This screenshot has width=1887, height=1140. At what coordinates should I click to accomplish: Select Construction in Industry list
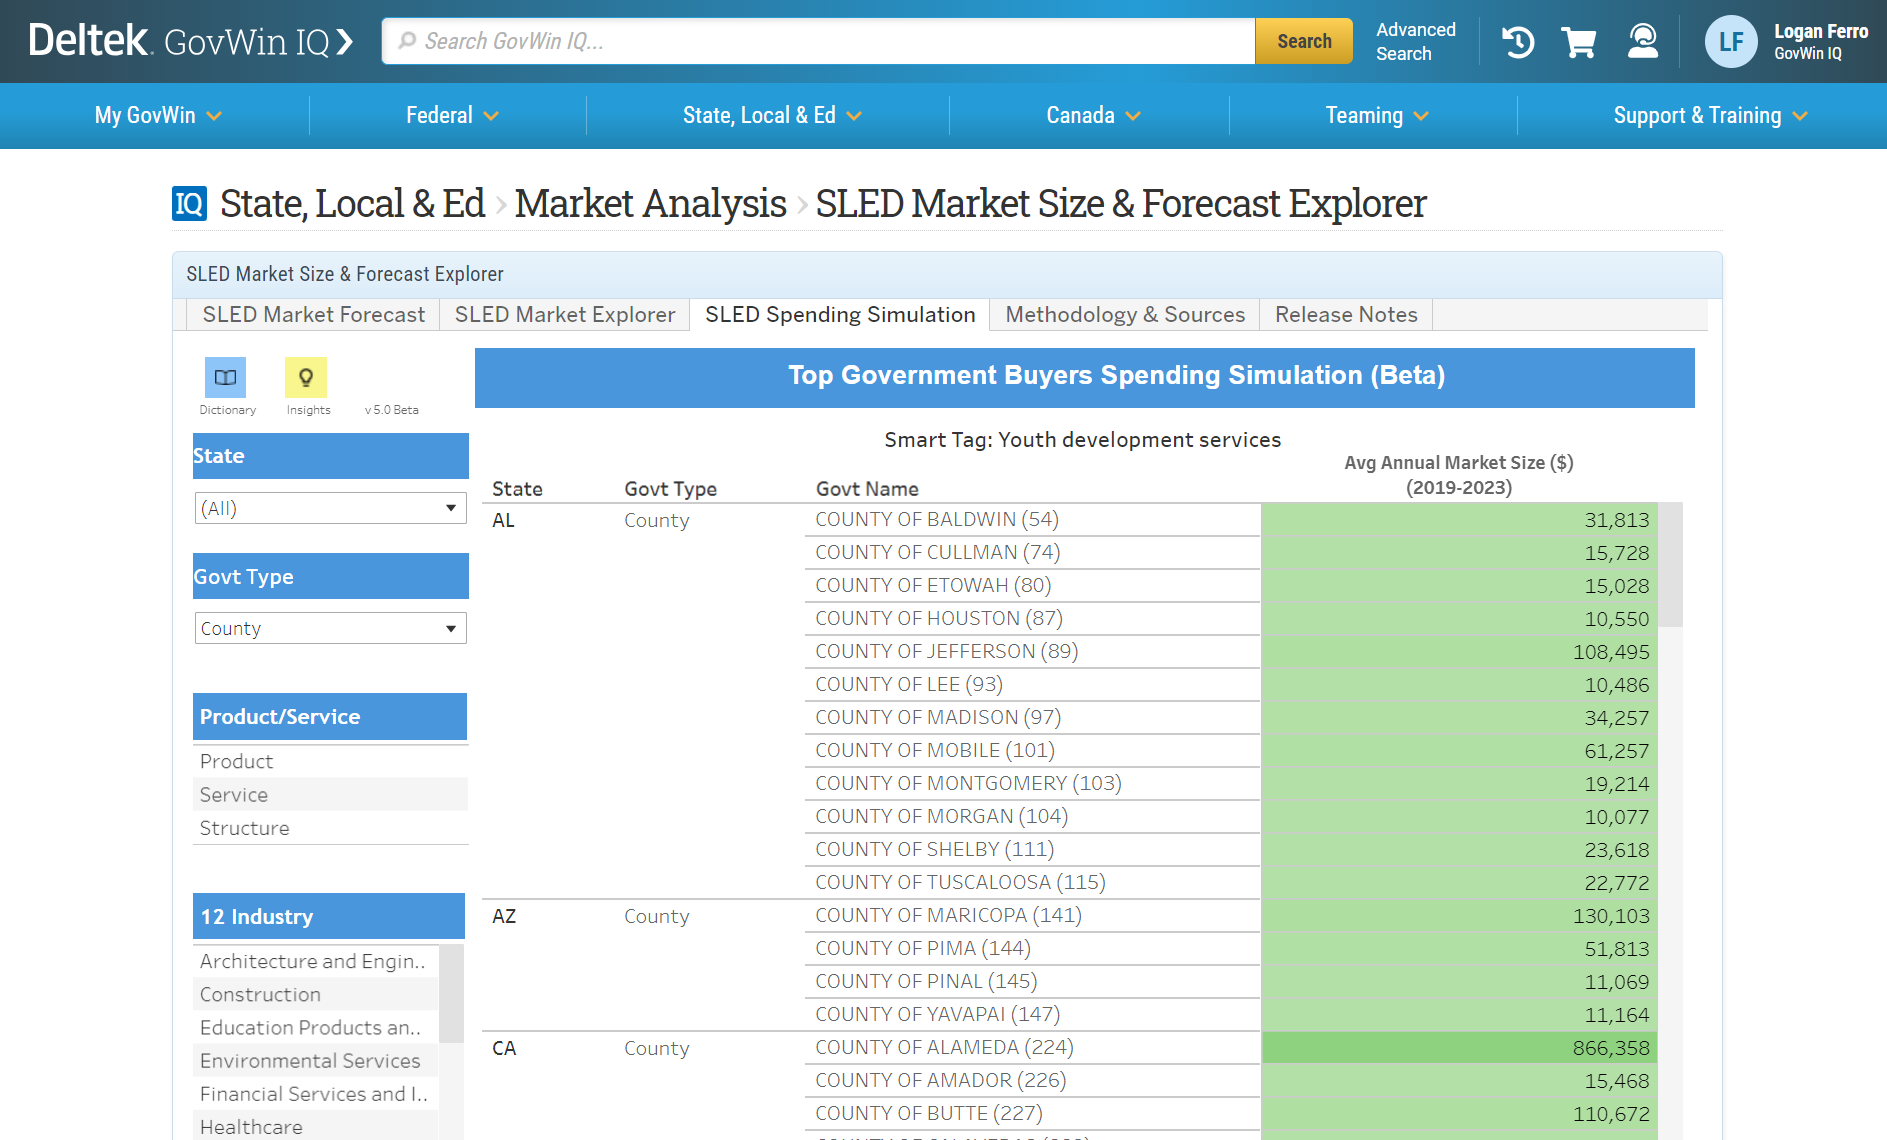260,995
